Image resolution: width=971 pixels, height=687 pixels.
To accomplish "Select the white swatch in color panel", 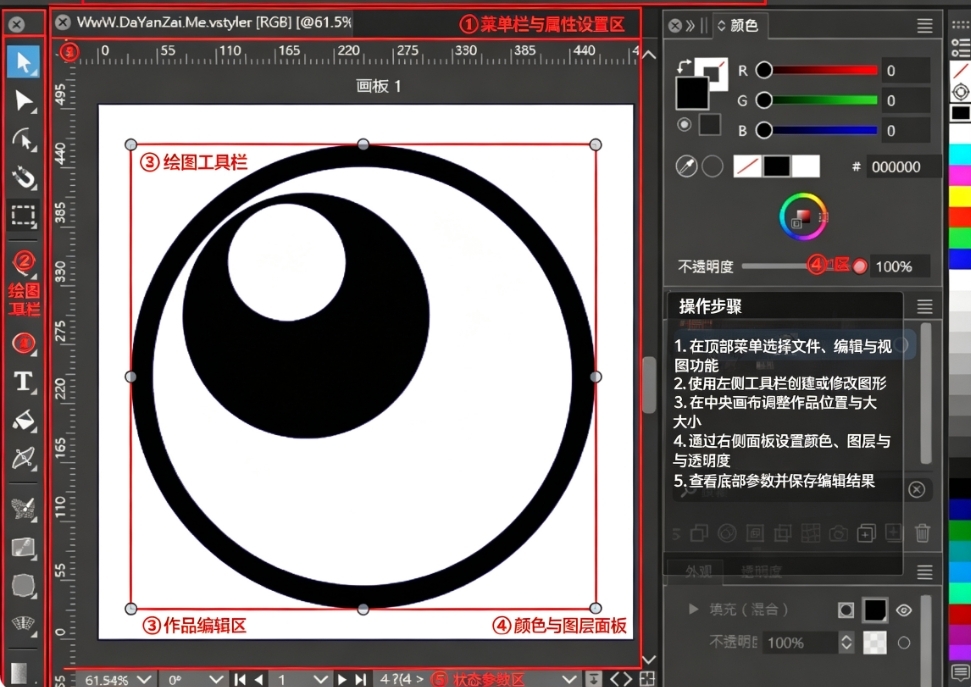I will tap(806, 166).
